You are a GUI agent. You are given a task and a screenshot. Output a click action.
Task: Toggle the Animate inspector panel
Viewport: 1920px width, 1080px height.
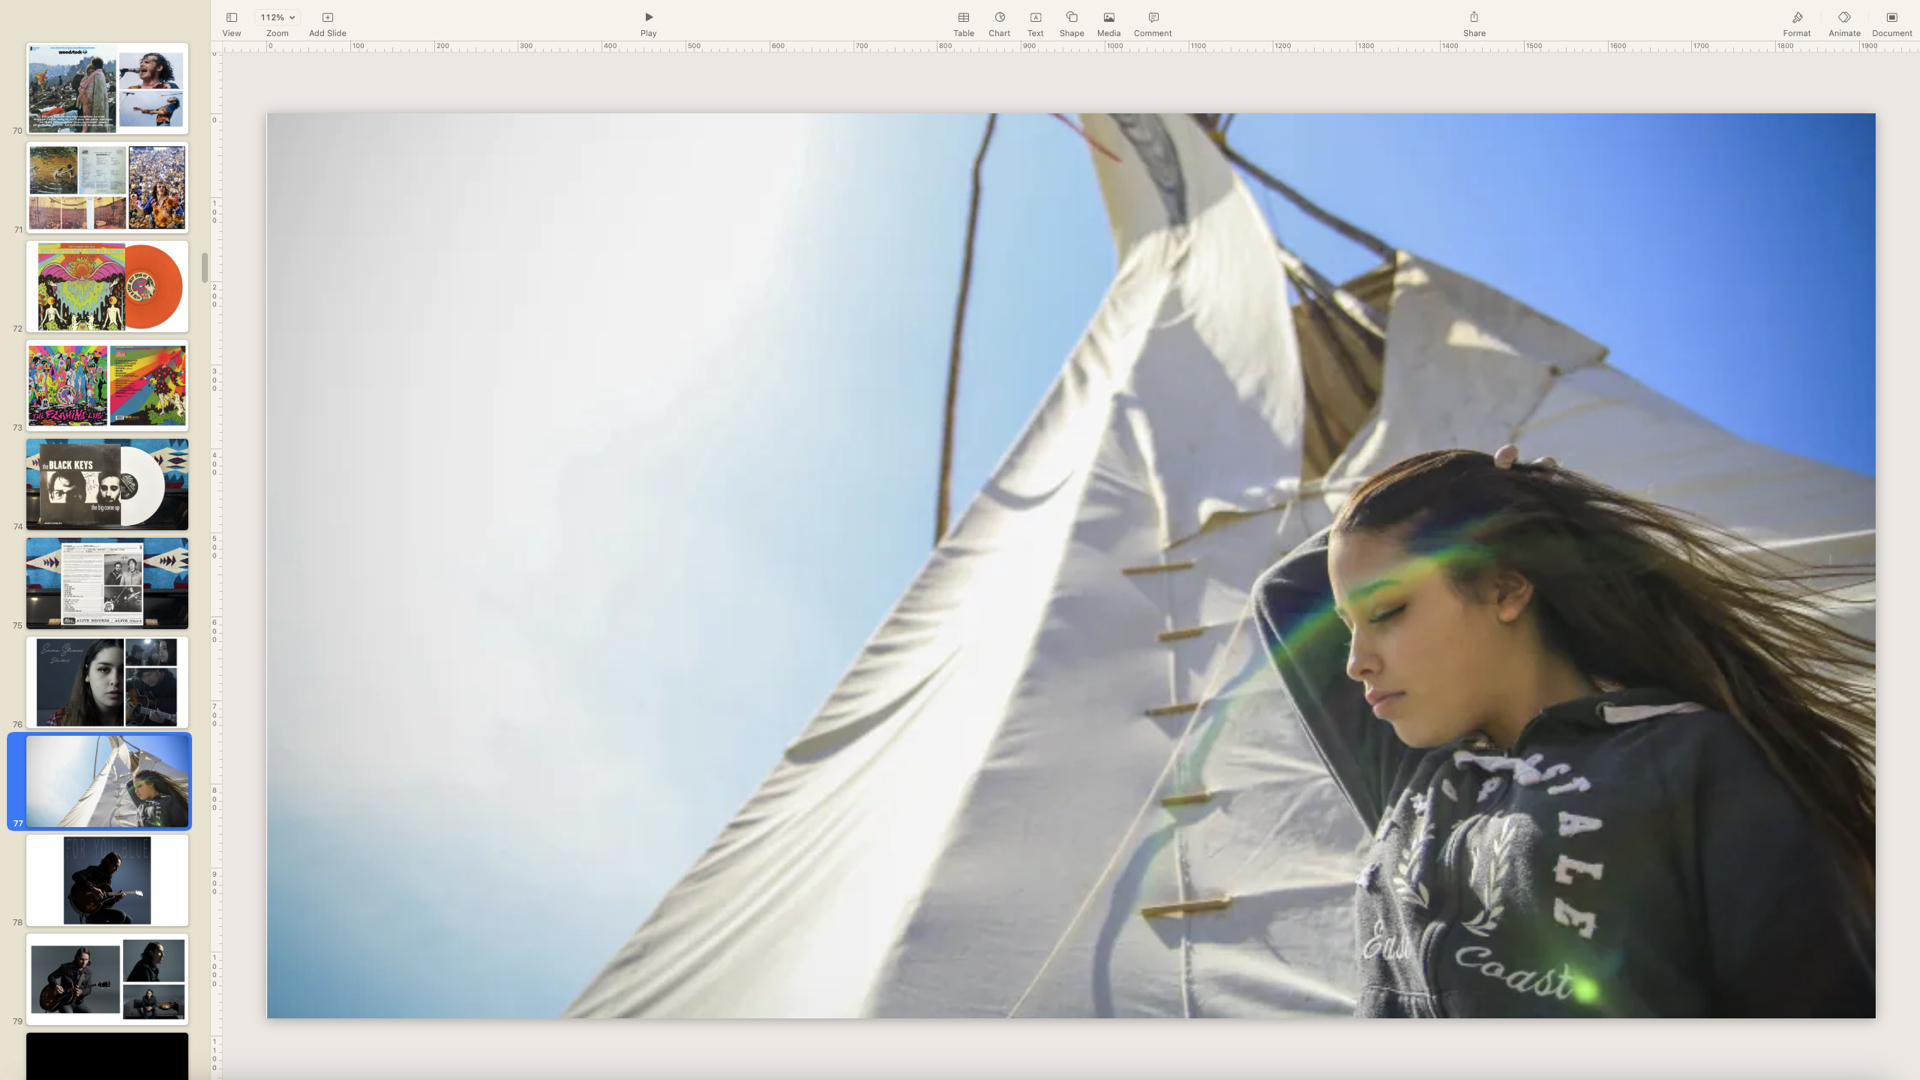[x=1844, y=18]
